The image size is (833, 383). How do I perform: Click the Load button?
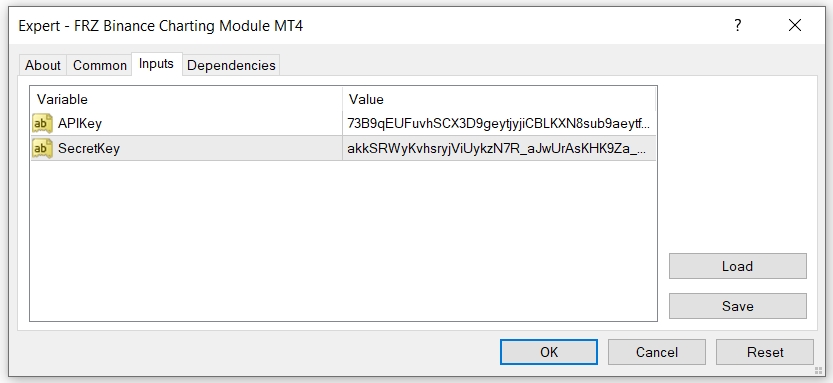click(x=737, y=266)
